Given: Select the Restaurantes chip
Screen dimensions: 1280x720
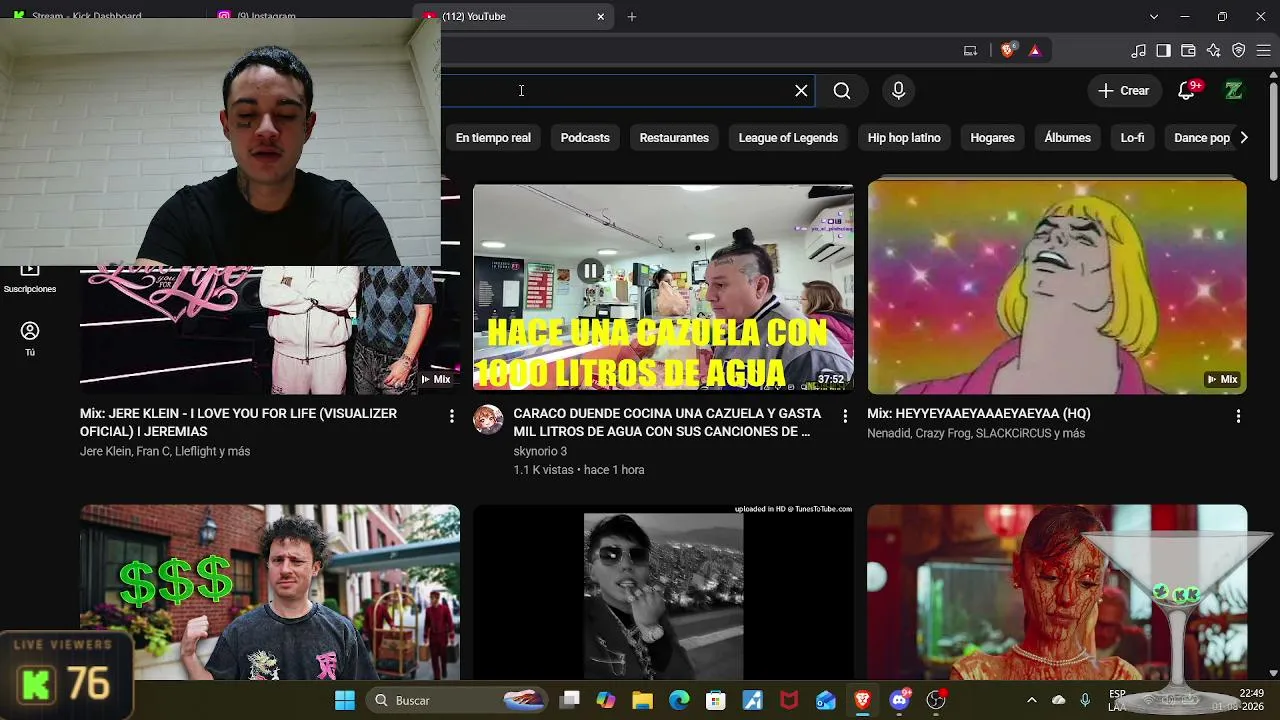Looking at the screenshot, I should pos(674,138).
